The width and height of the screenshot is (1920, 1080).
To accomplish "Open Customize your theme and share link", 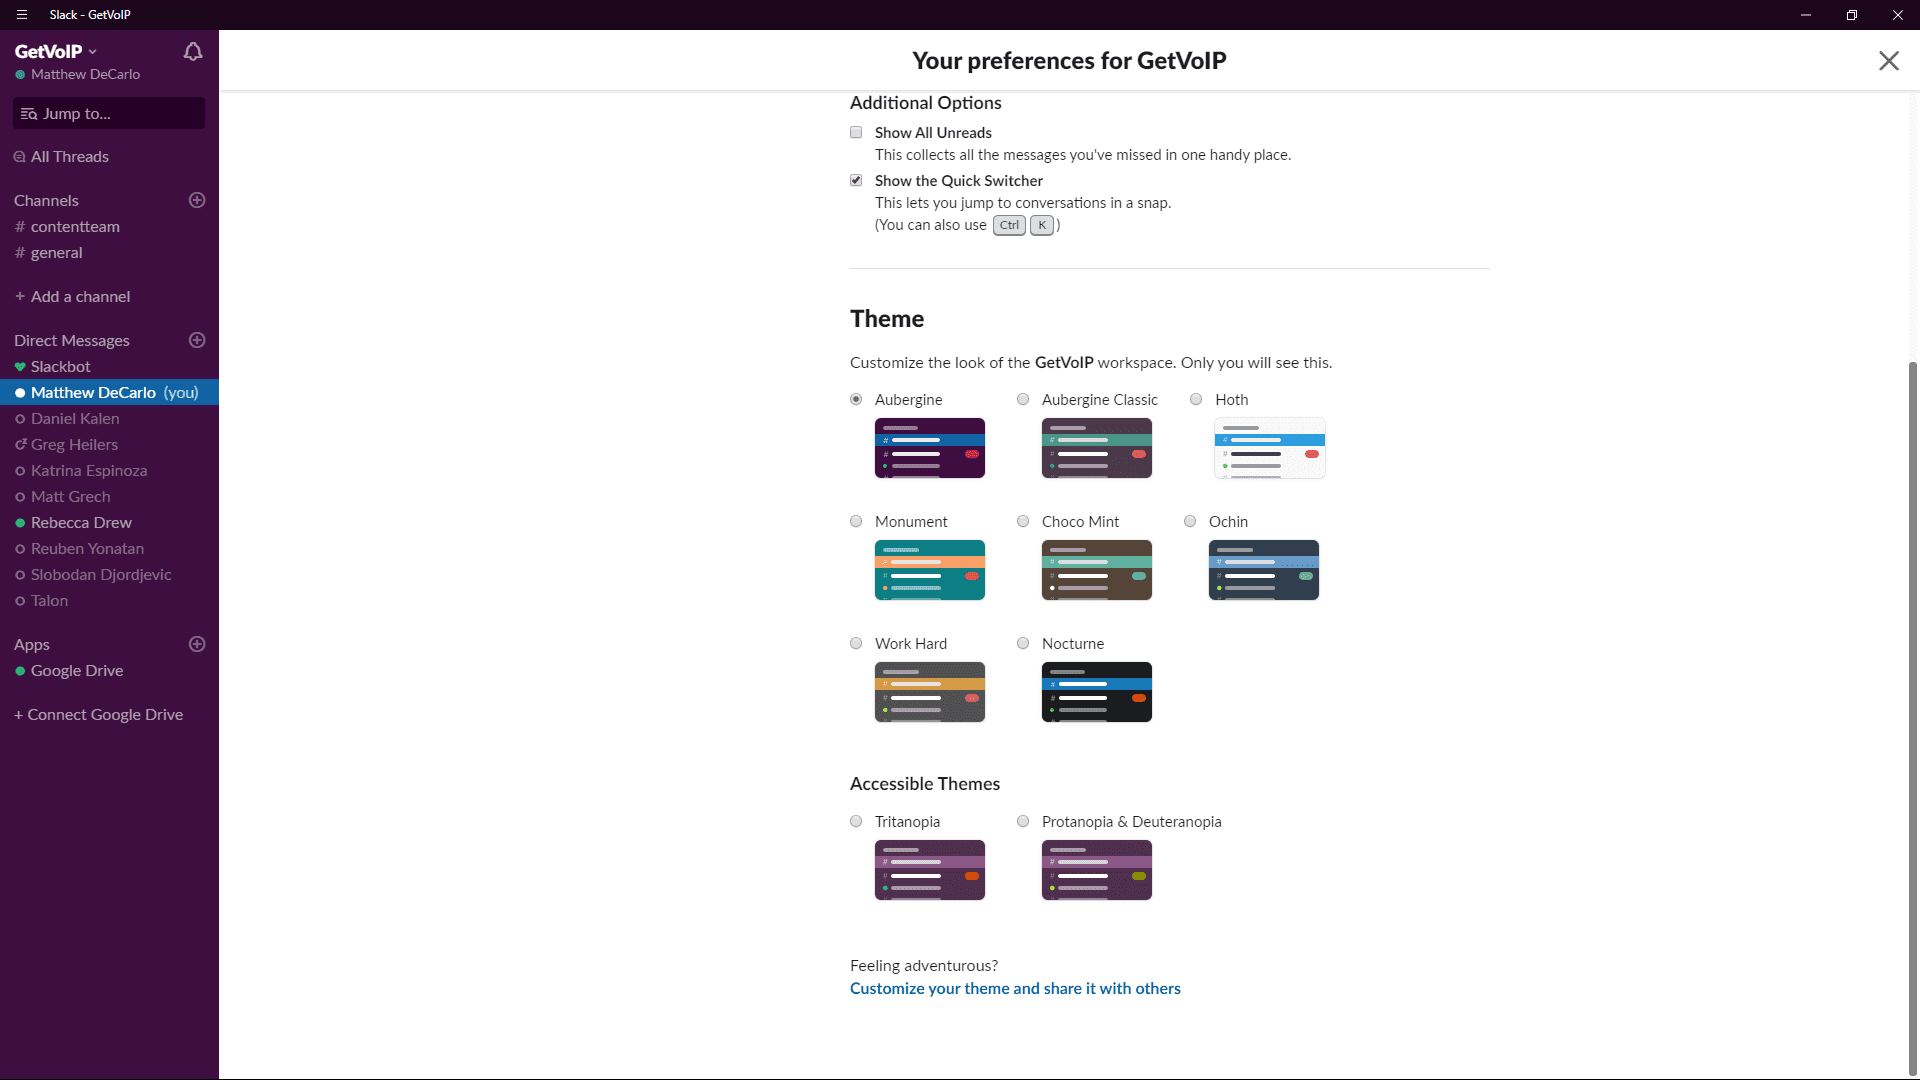I will (x=1015, y=988).
